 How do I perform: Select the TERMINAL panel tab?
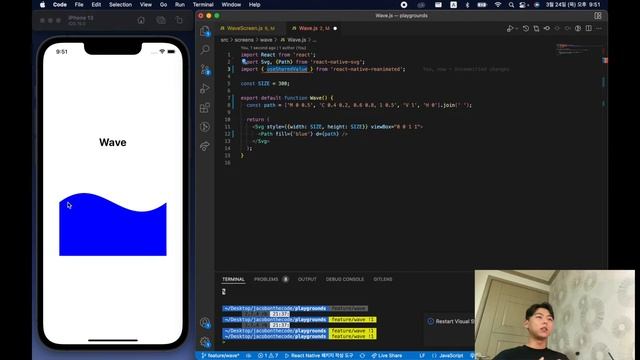[233, 279]
